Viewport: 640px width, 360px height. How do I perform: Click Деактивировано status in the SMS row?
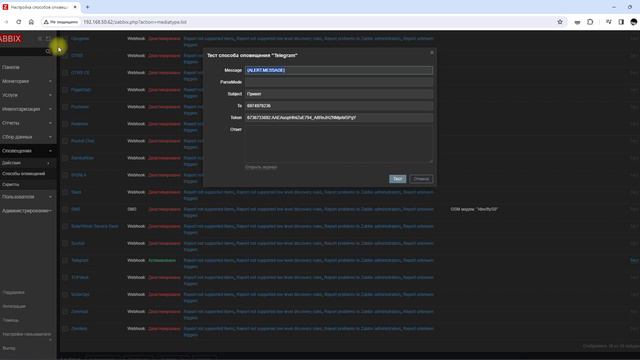[164, 209]
